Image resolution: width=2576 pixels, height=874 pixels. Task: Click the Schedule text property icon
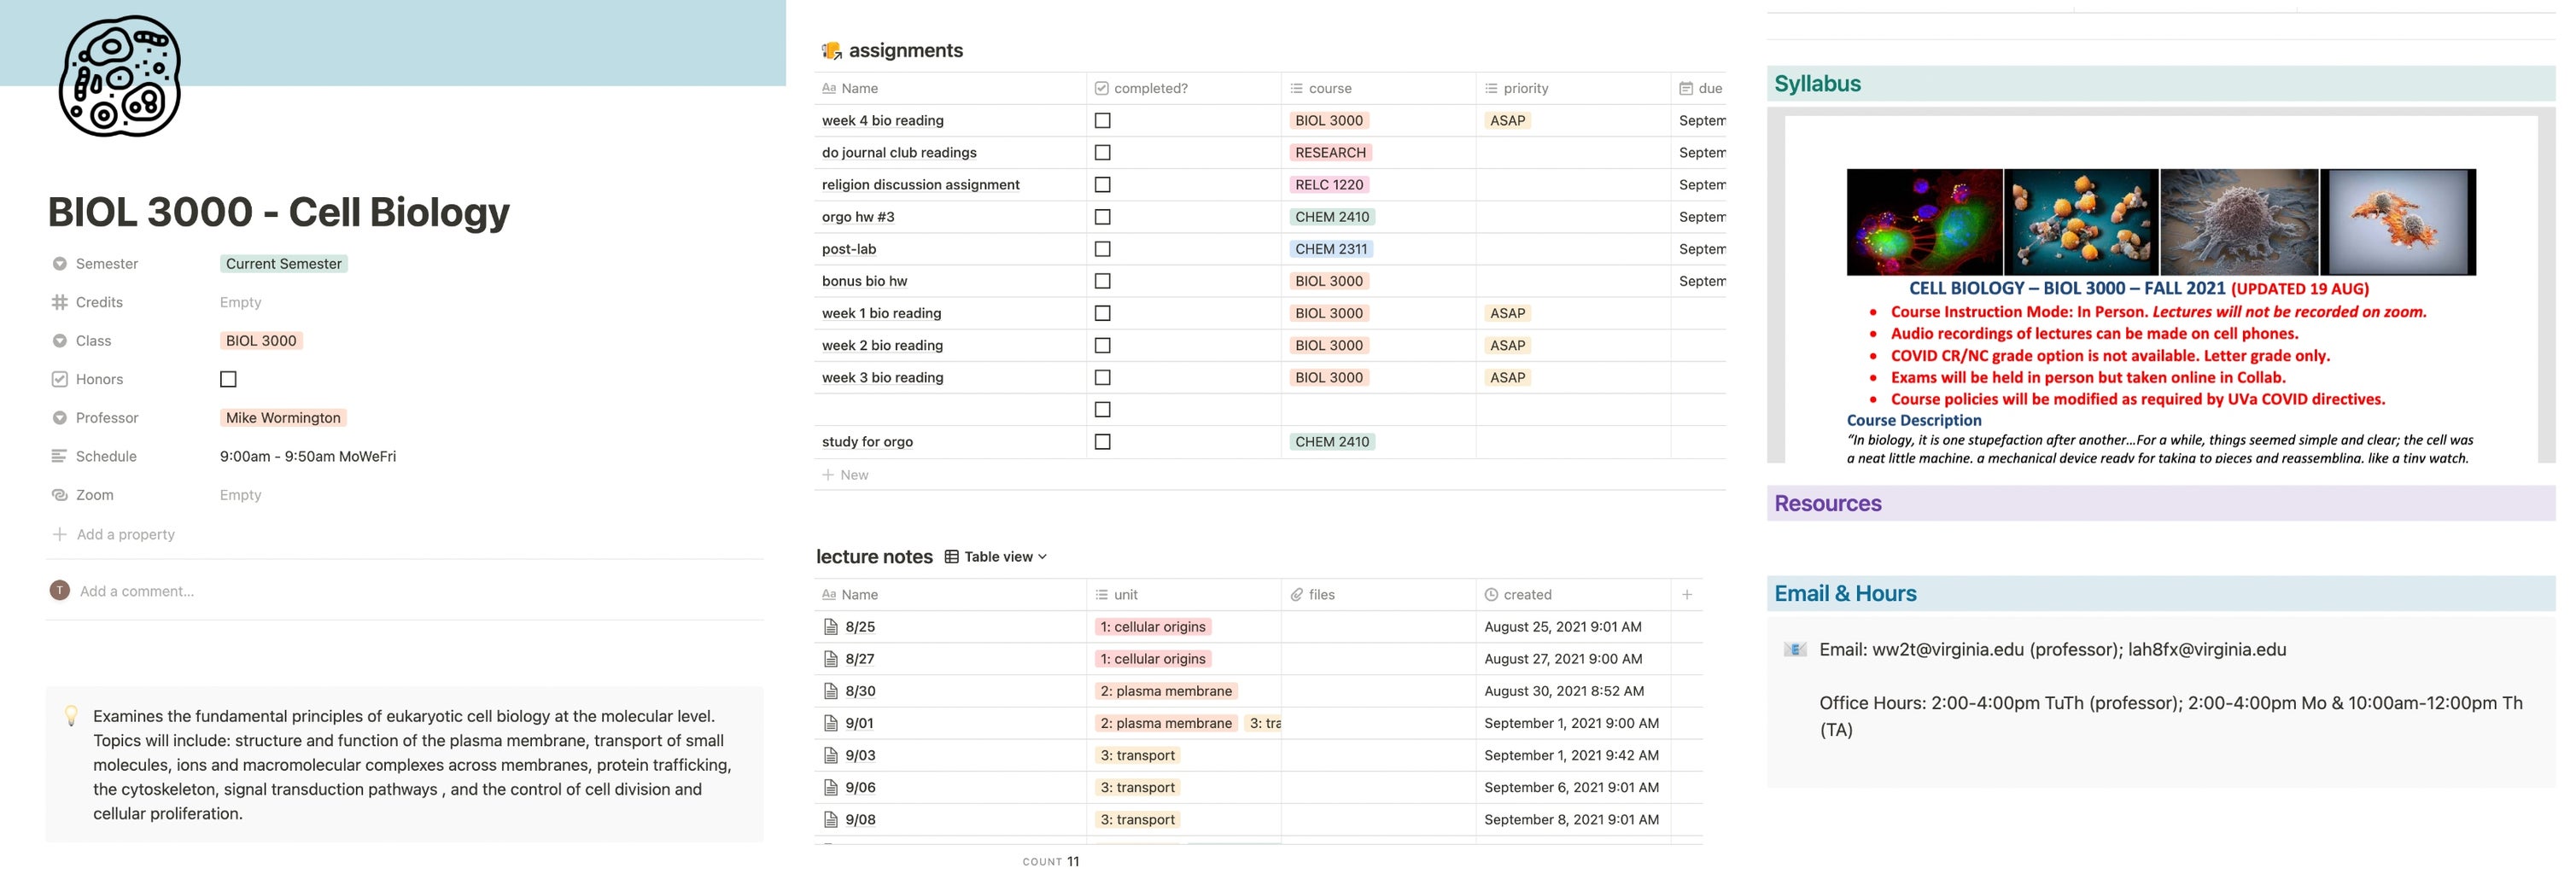[x=59, y=456]
